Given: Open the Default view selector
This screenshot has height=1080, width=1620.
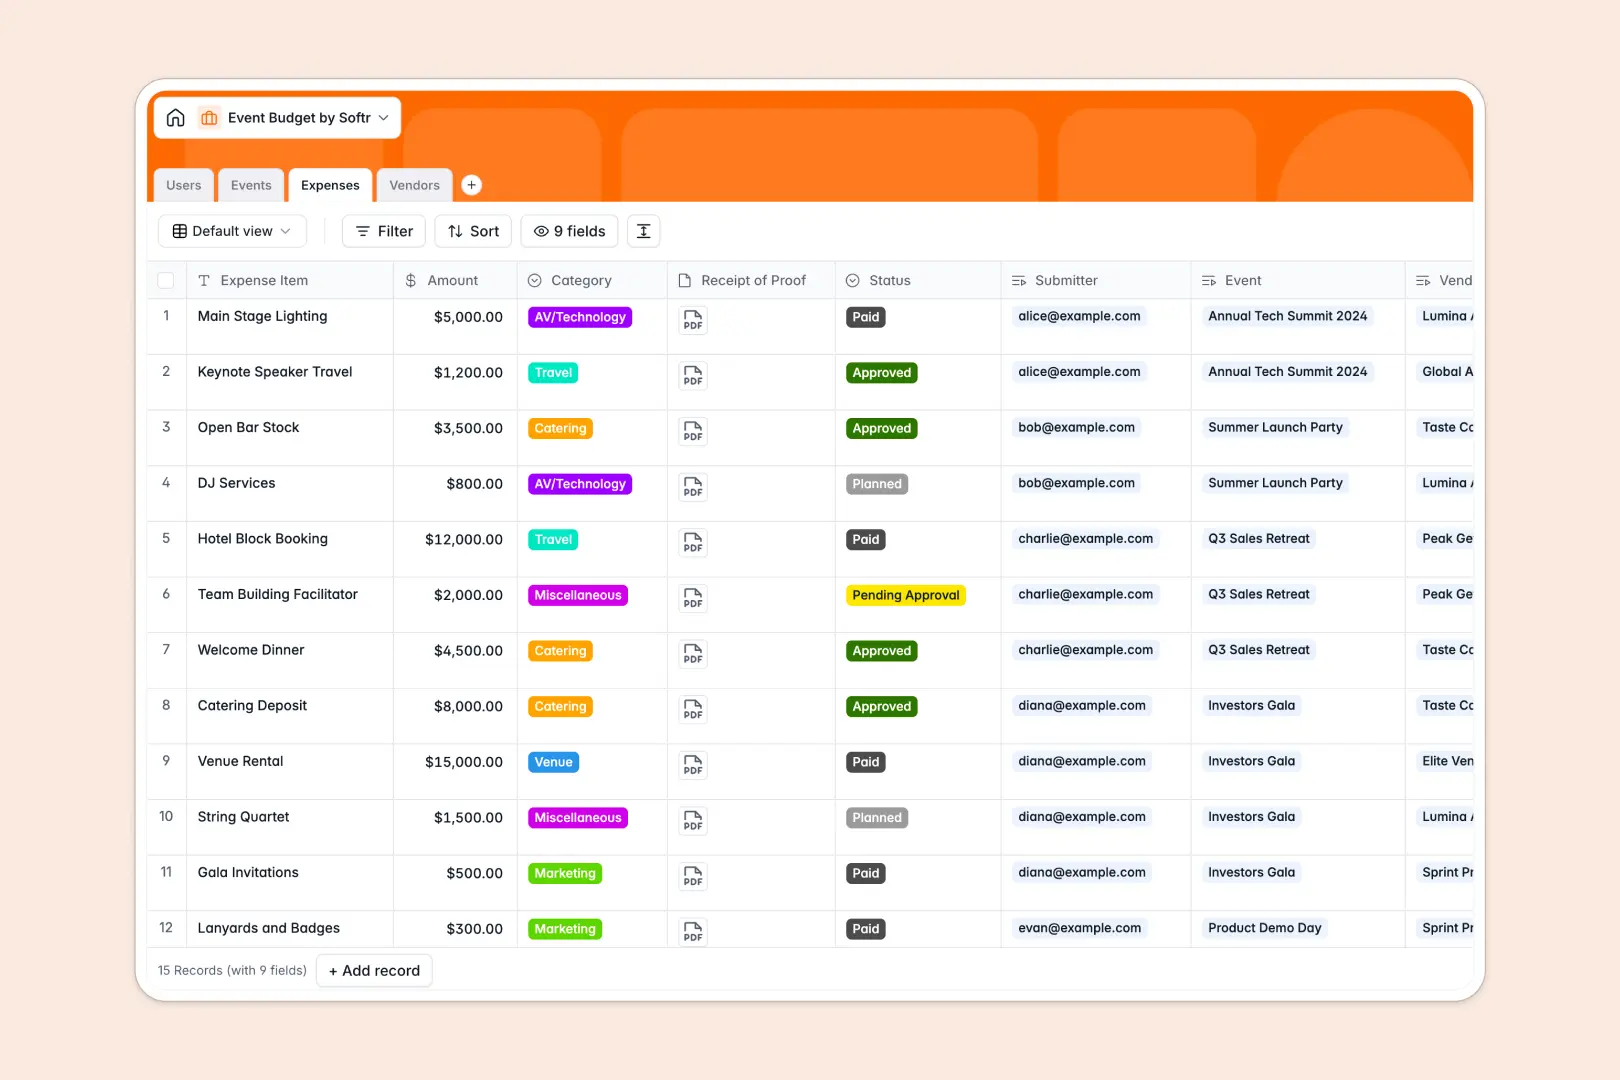Looking at the screenshot, I should [x=232, y=231].
